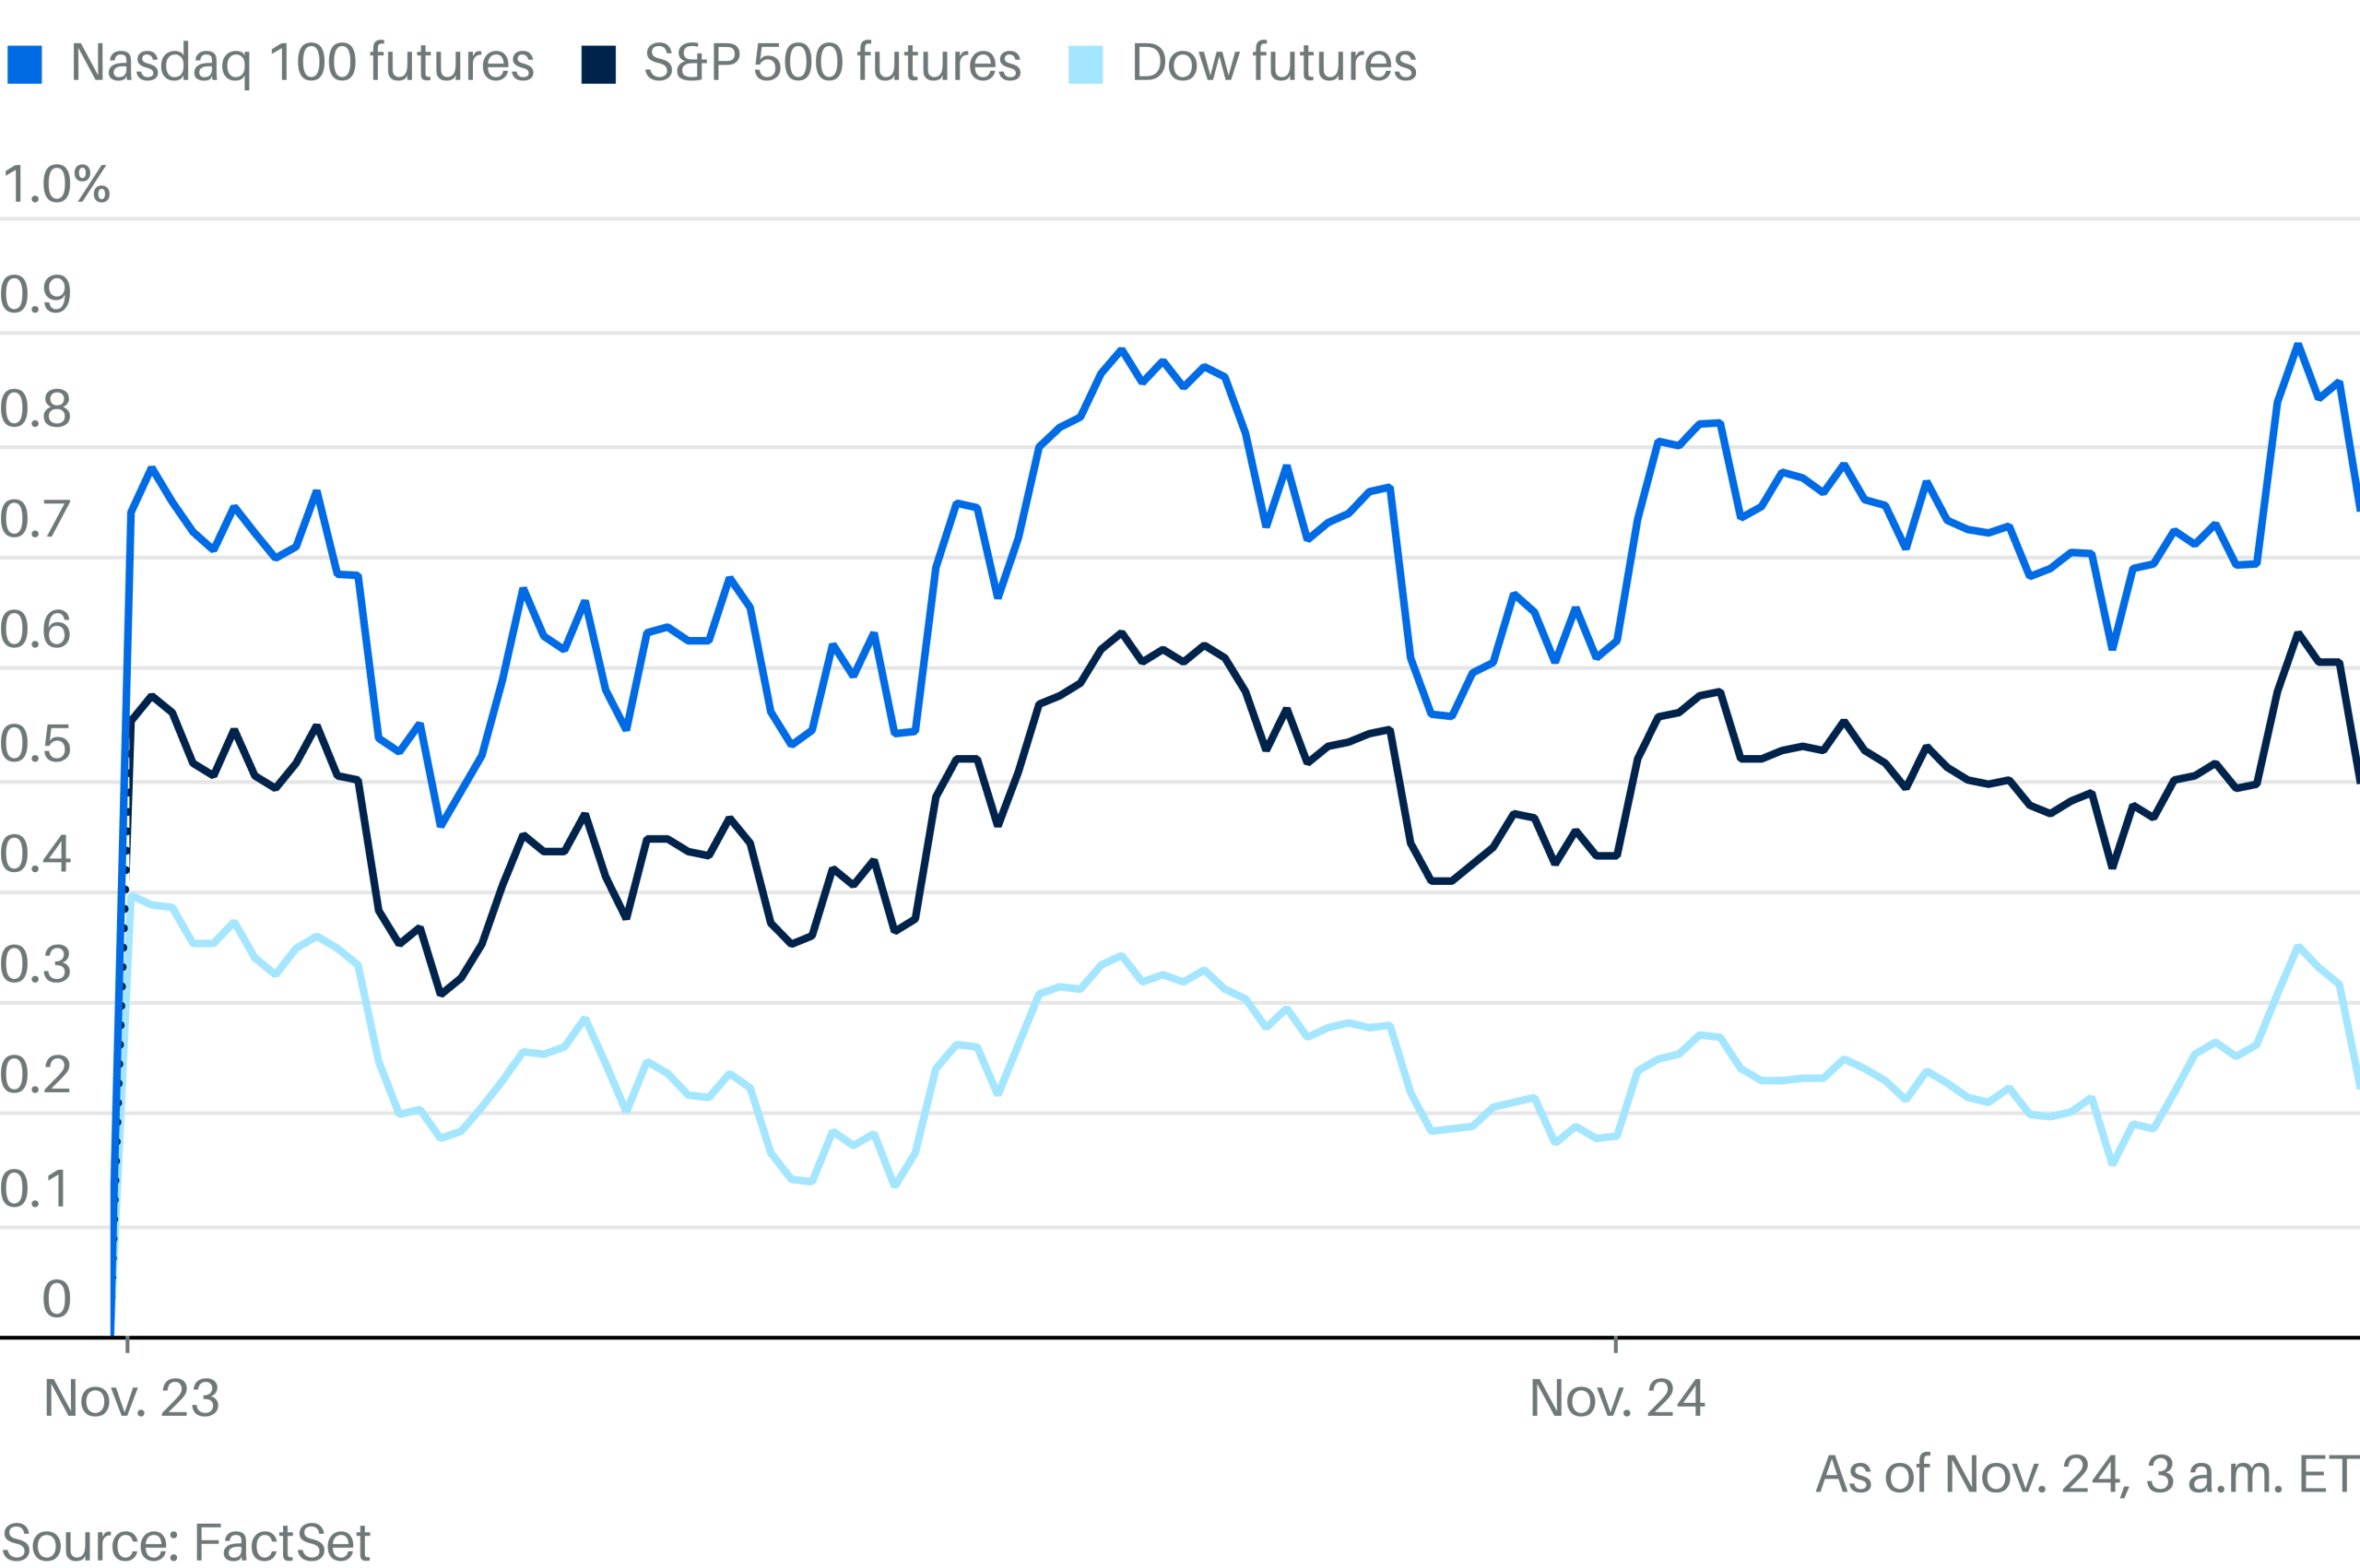2360x1568 pixels.
Task: Click the 0.8 y-axis label
Action: (36, 409)
